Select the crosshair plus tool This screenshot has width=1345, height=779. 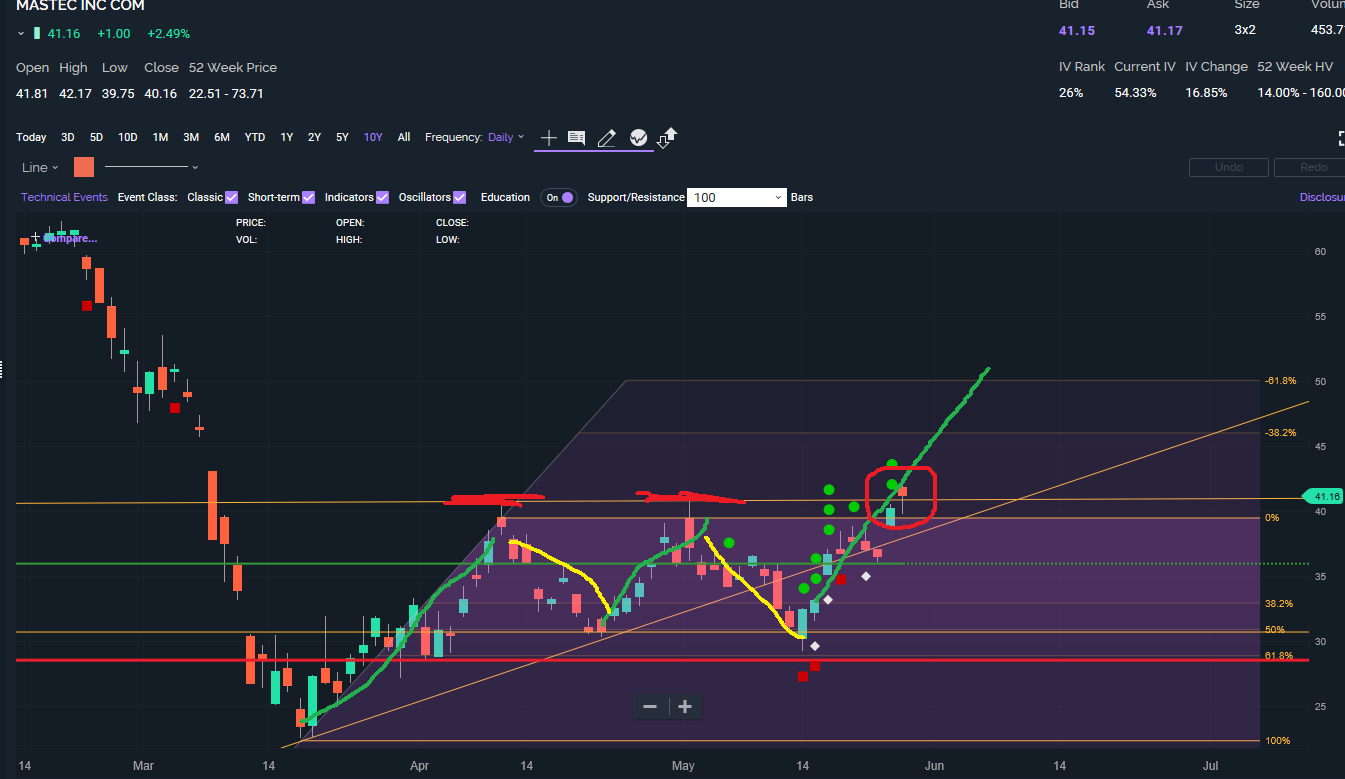pyautogui.click(x=548, y=138)
